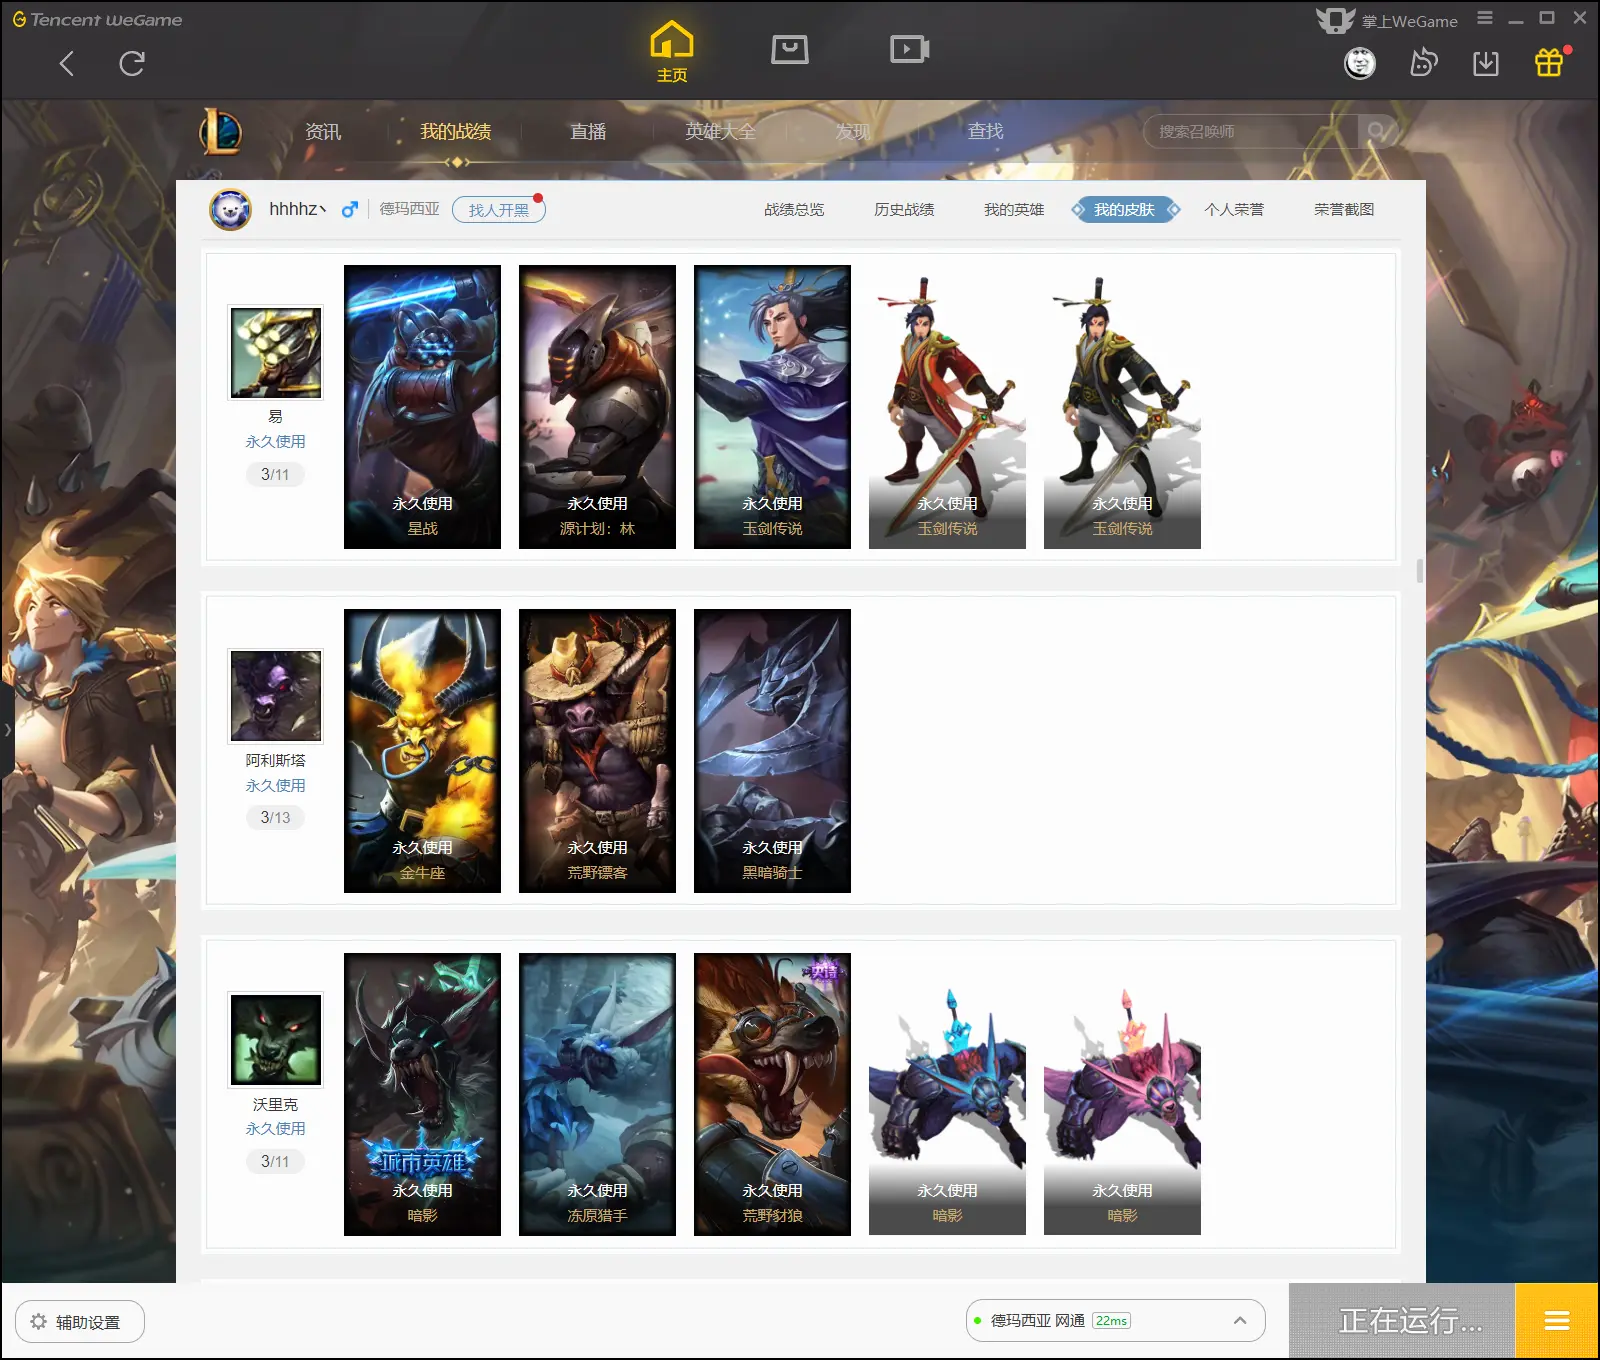The width and height of the screenshot is (1600, 1360).
Task: Open the blue 暗影 chroma card
Action: pyautogui.click(x=947, y=1094)
